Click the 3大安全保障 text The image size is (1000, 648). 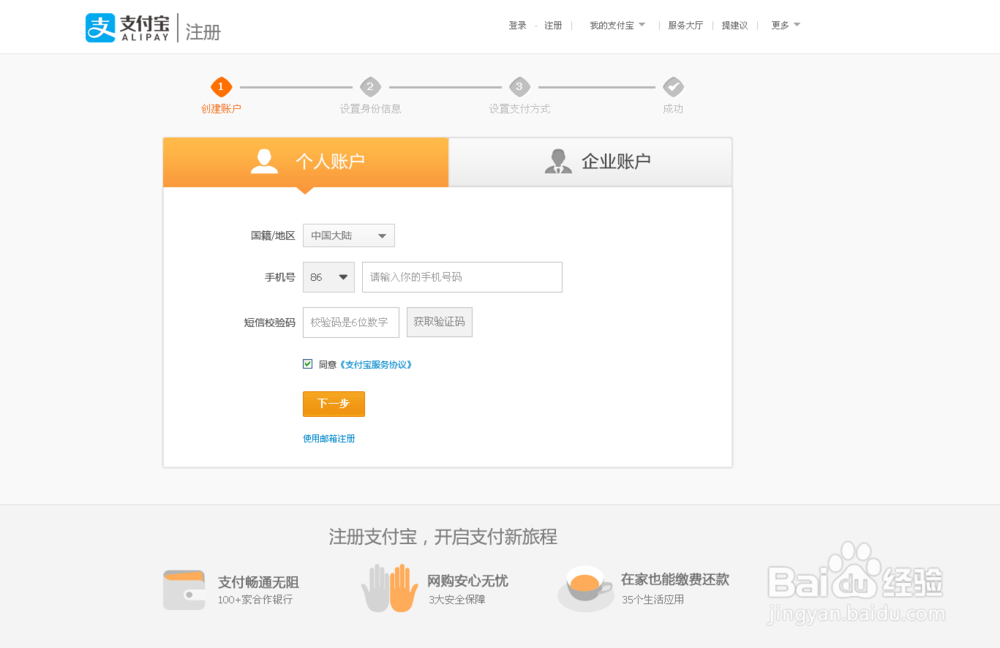(x=457, y=600)
